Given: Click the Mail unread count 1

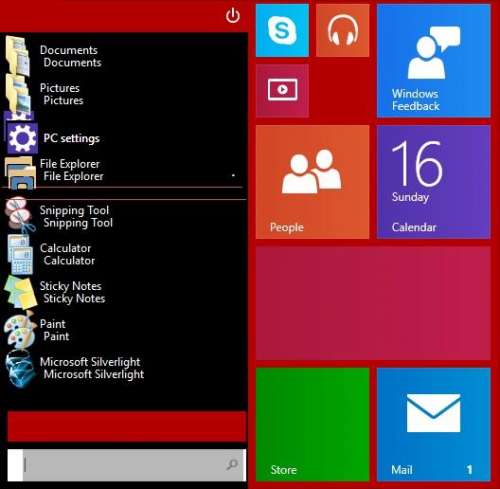Looking at the screenshot, I should pos(469,470).
